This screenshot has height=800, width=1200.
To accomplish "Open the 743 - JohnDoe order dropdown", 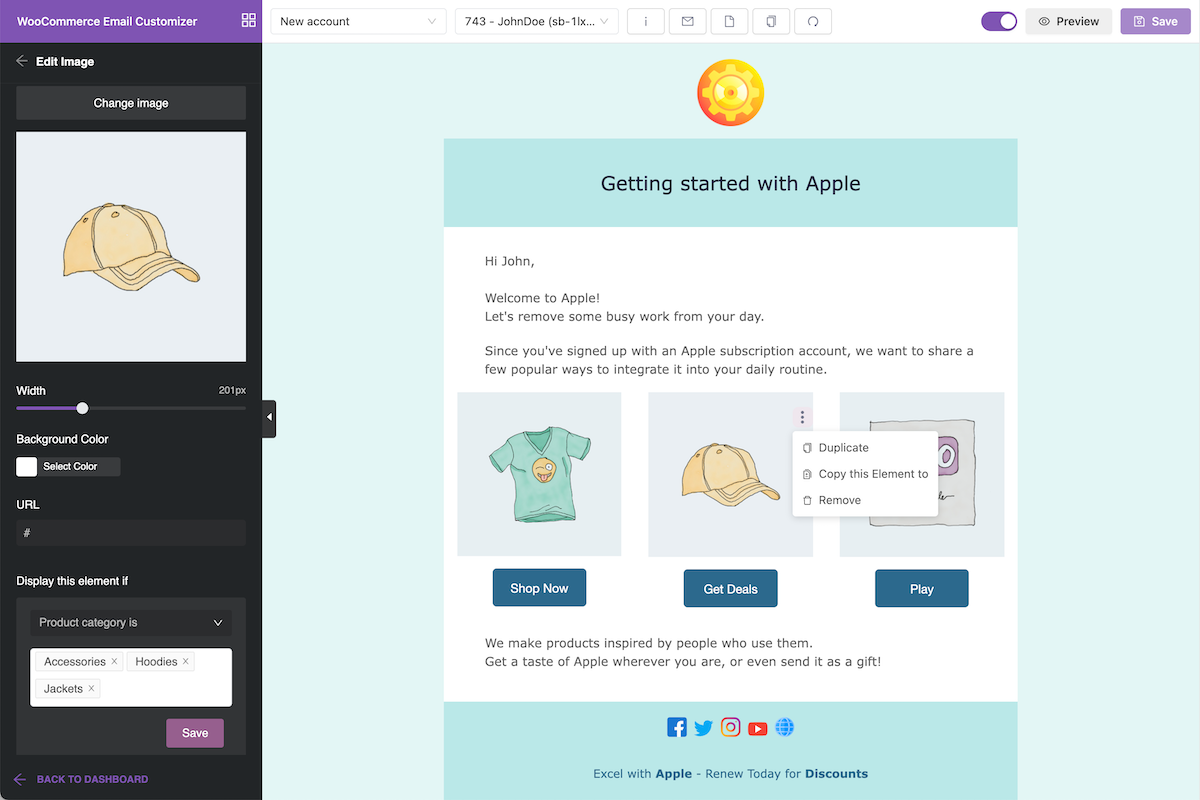I will (537, 21).
